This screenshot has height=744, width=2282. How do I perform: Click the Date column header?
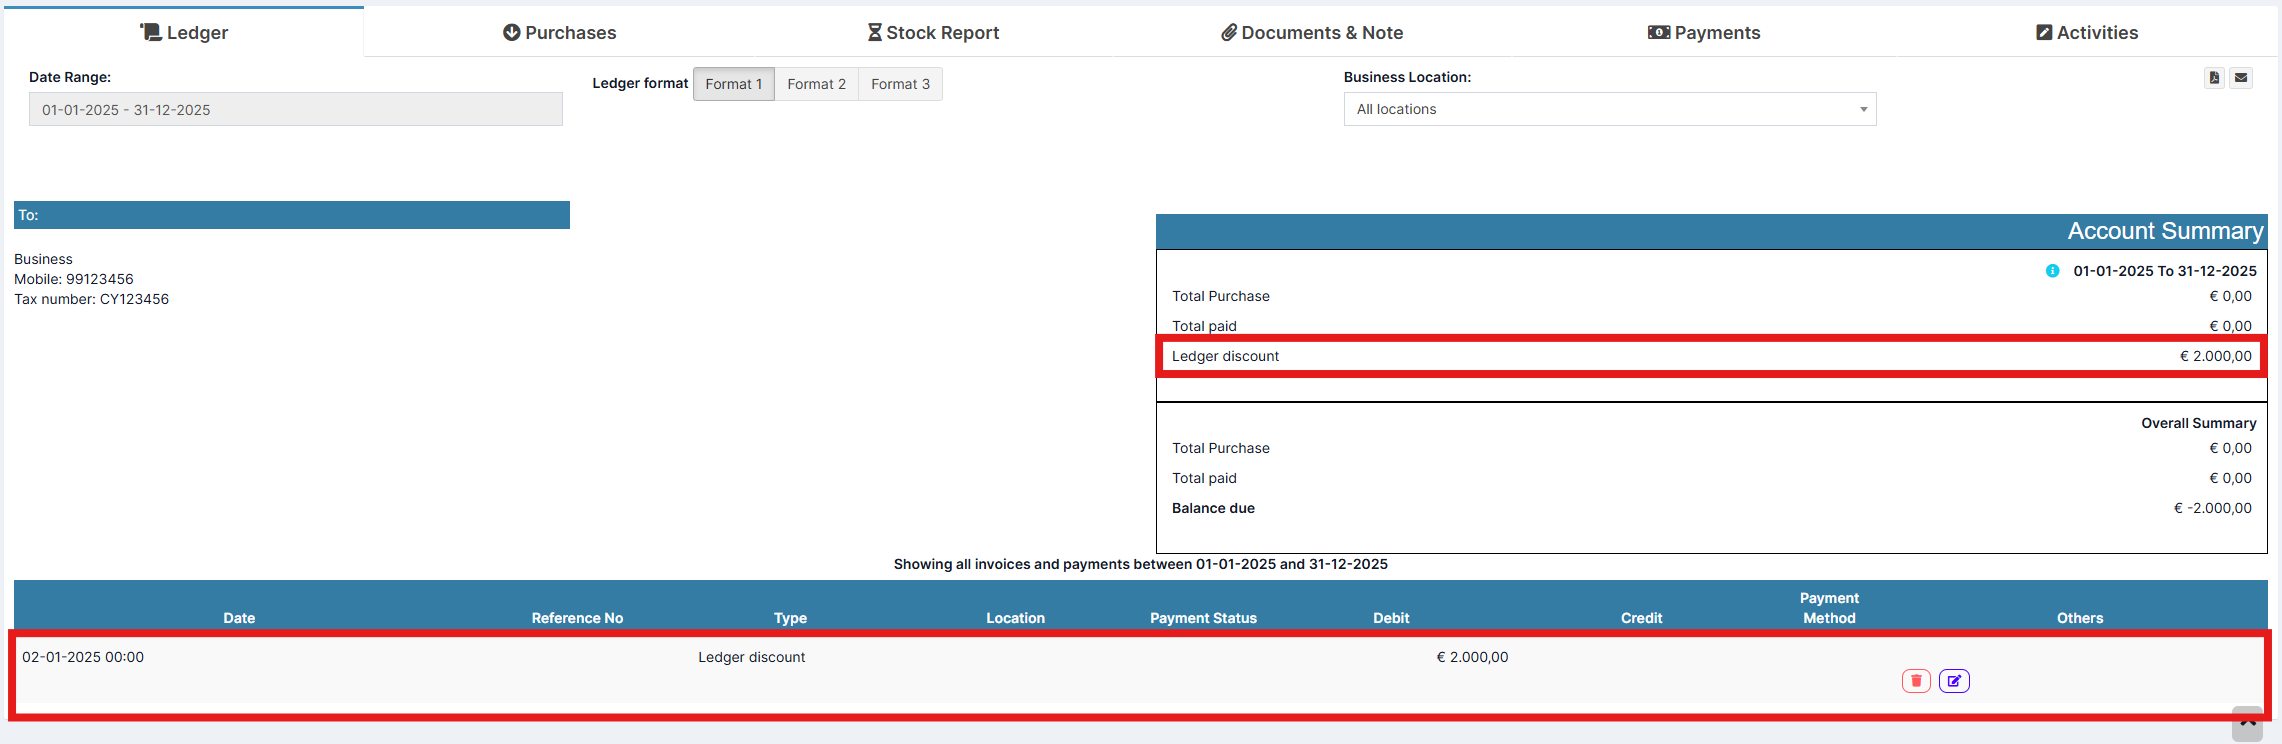(239, 618)
